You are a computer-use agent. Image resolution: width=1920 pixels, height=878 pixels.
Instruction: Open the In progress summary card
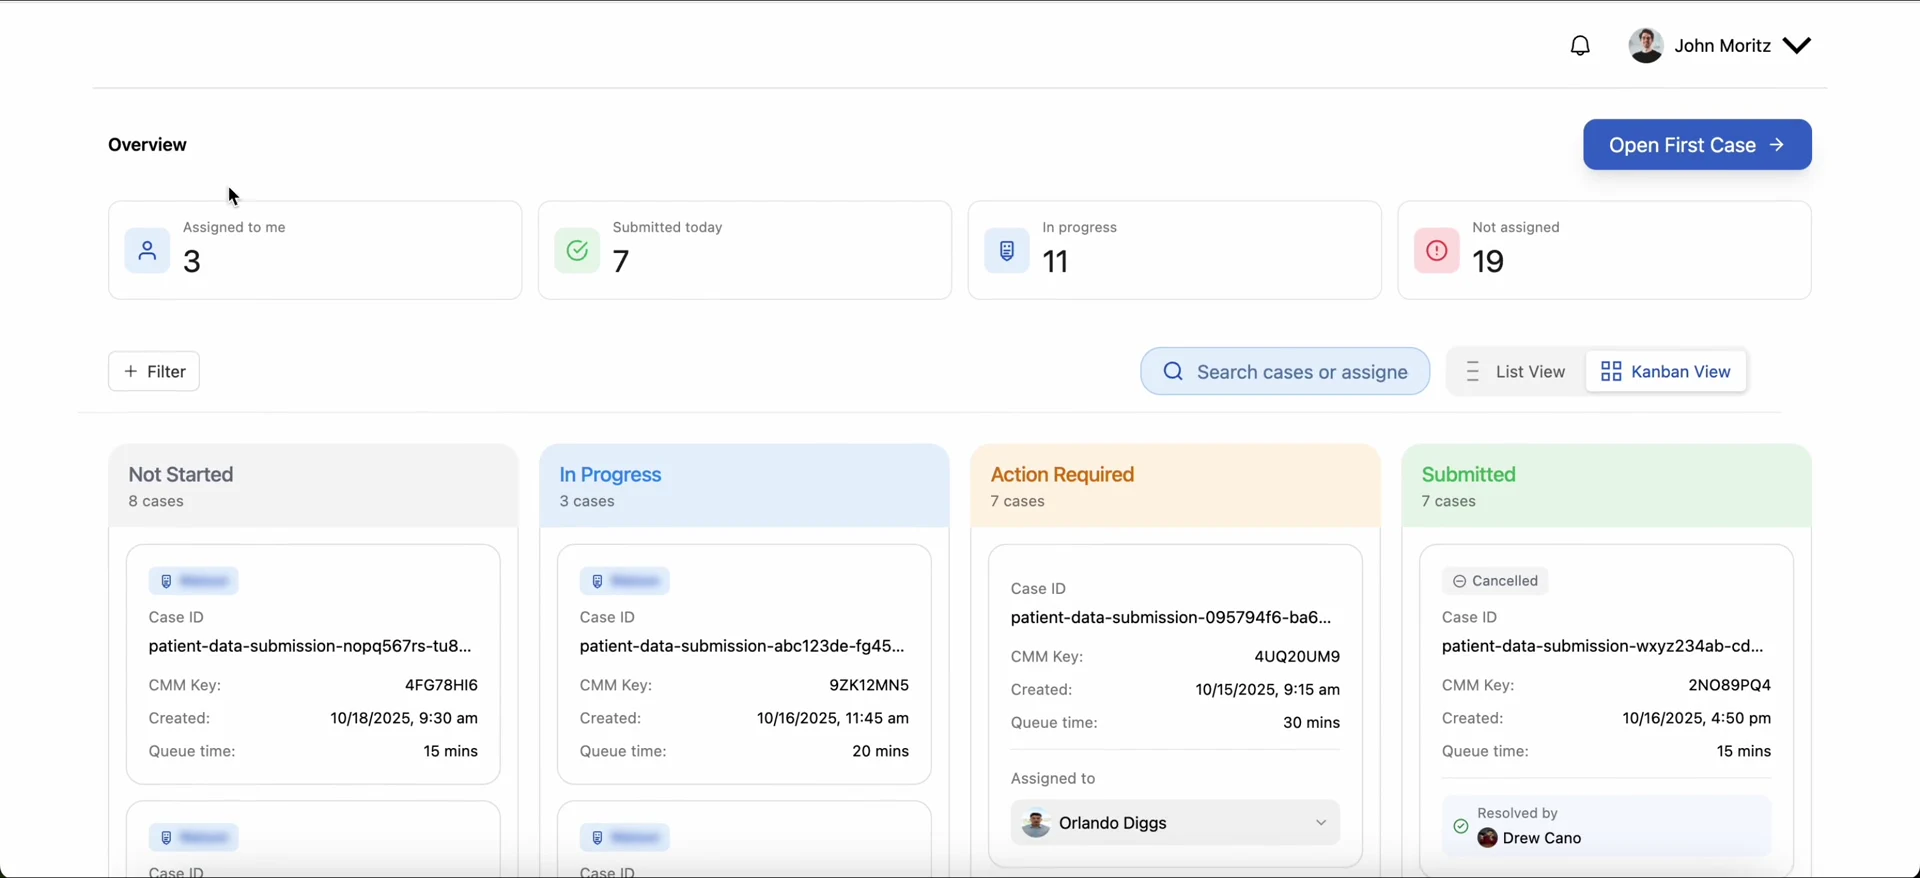pos(1175,250)
